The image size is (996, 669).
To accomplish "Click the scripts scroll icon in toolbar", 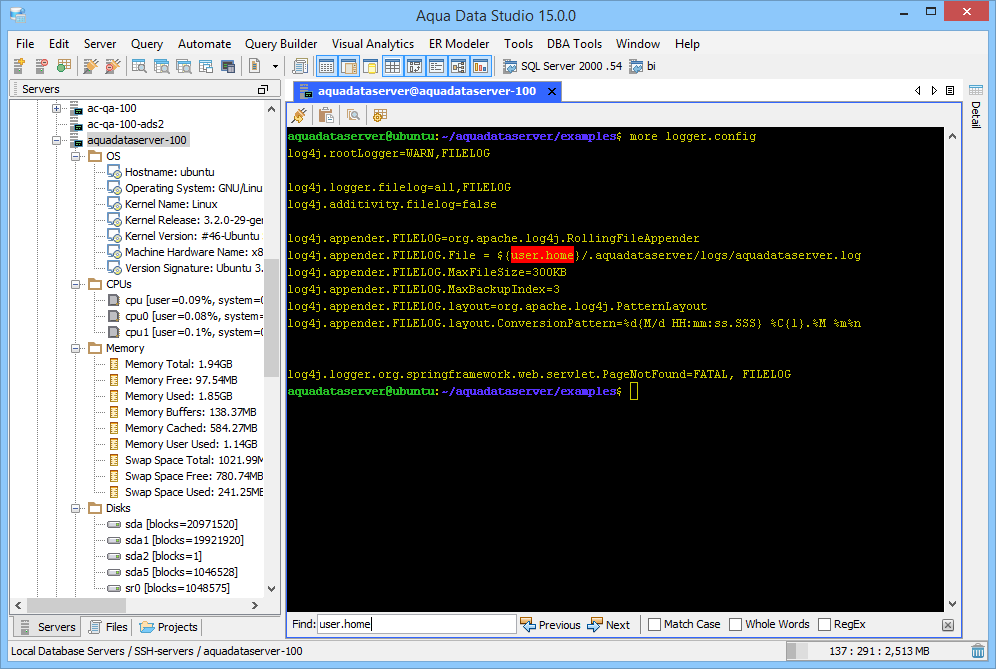I will coord(300,65).
